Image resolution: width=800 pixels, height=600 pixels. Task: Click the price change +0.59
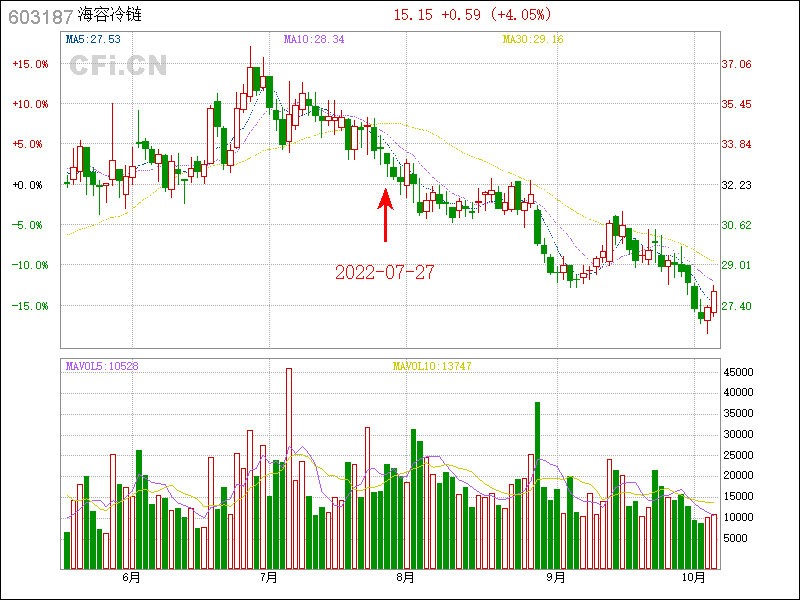click(x=461, y=15)
